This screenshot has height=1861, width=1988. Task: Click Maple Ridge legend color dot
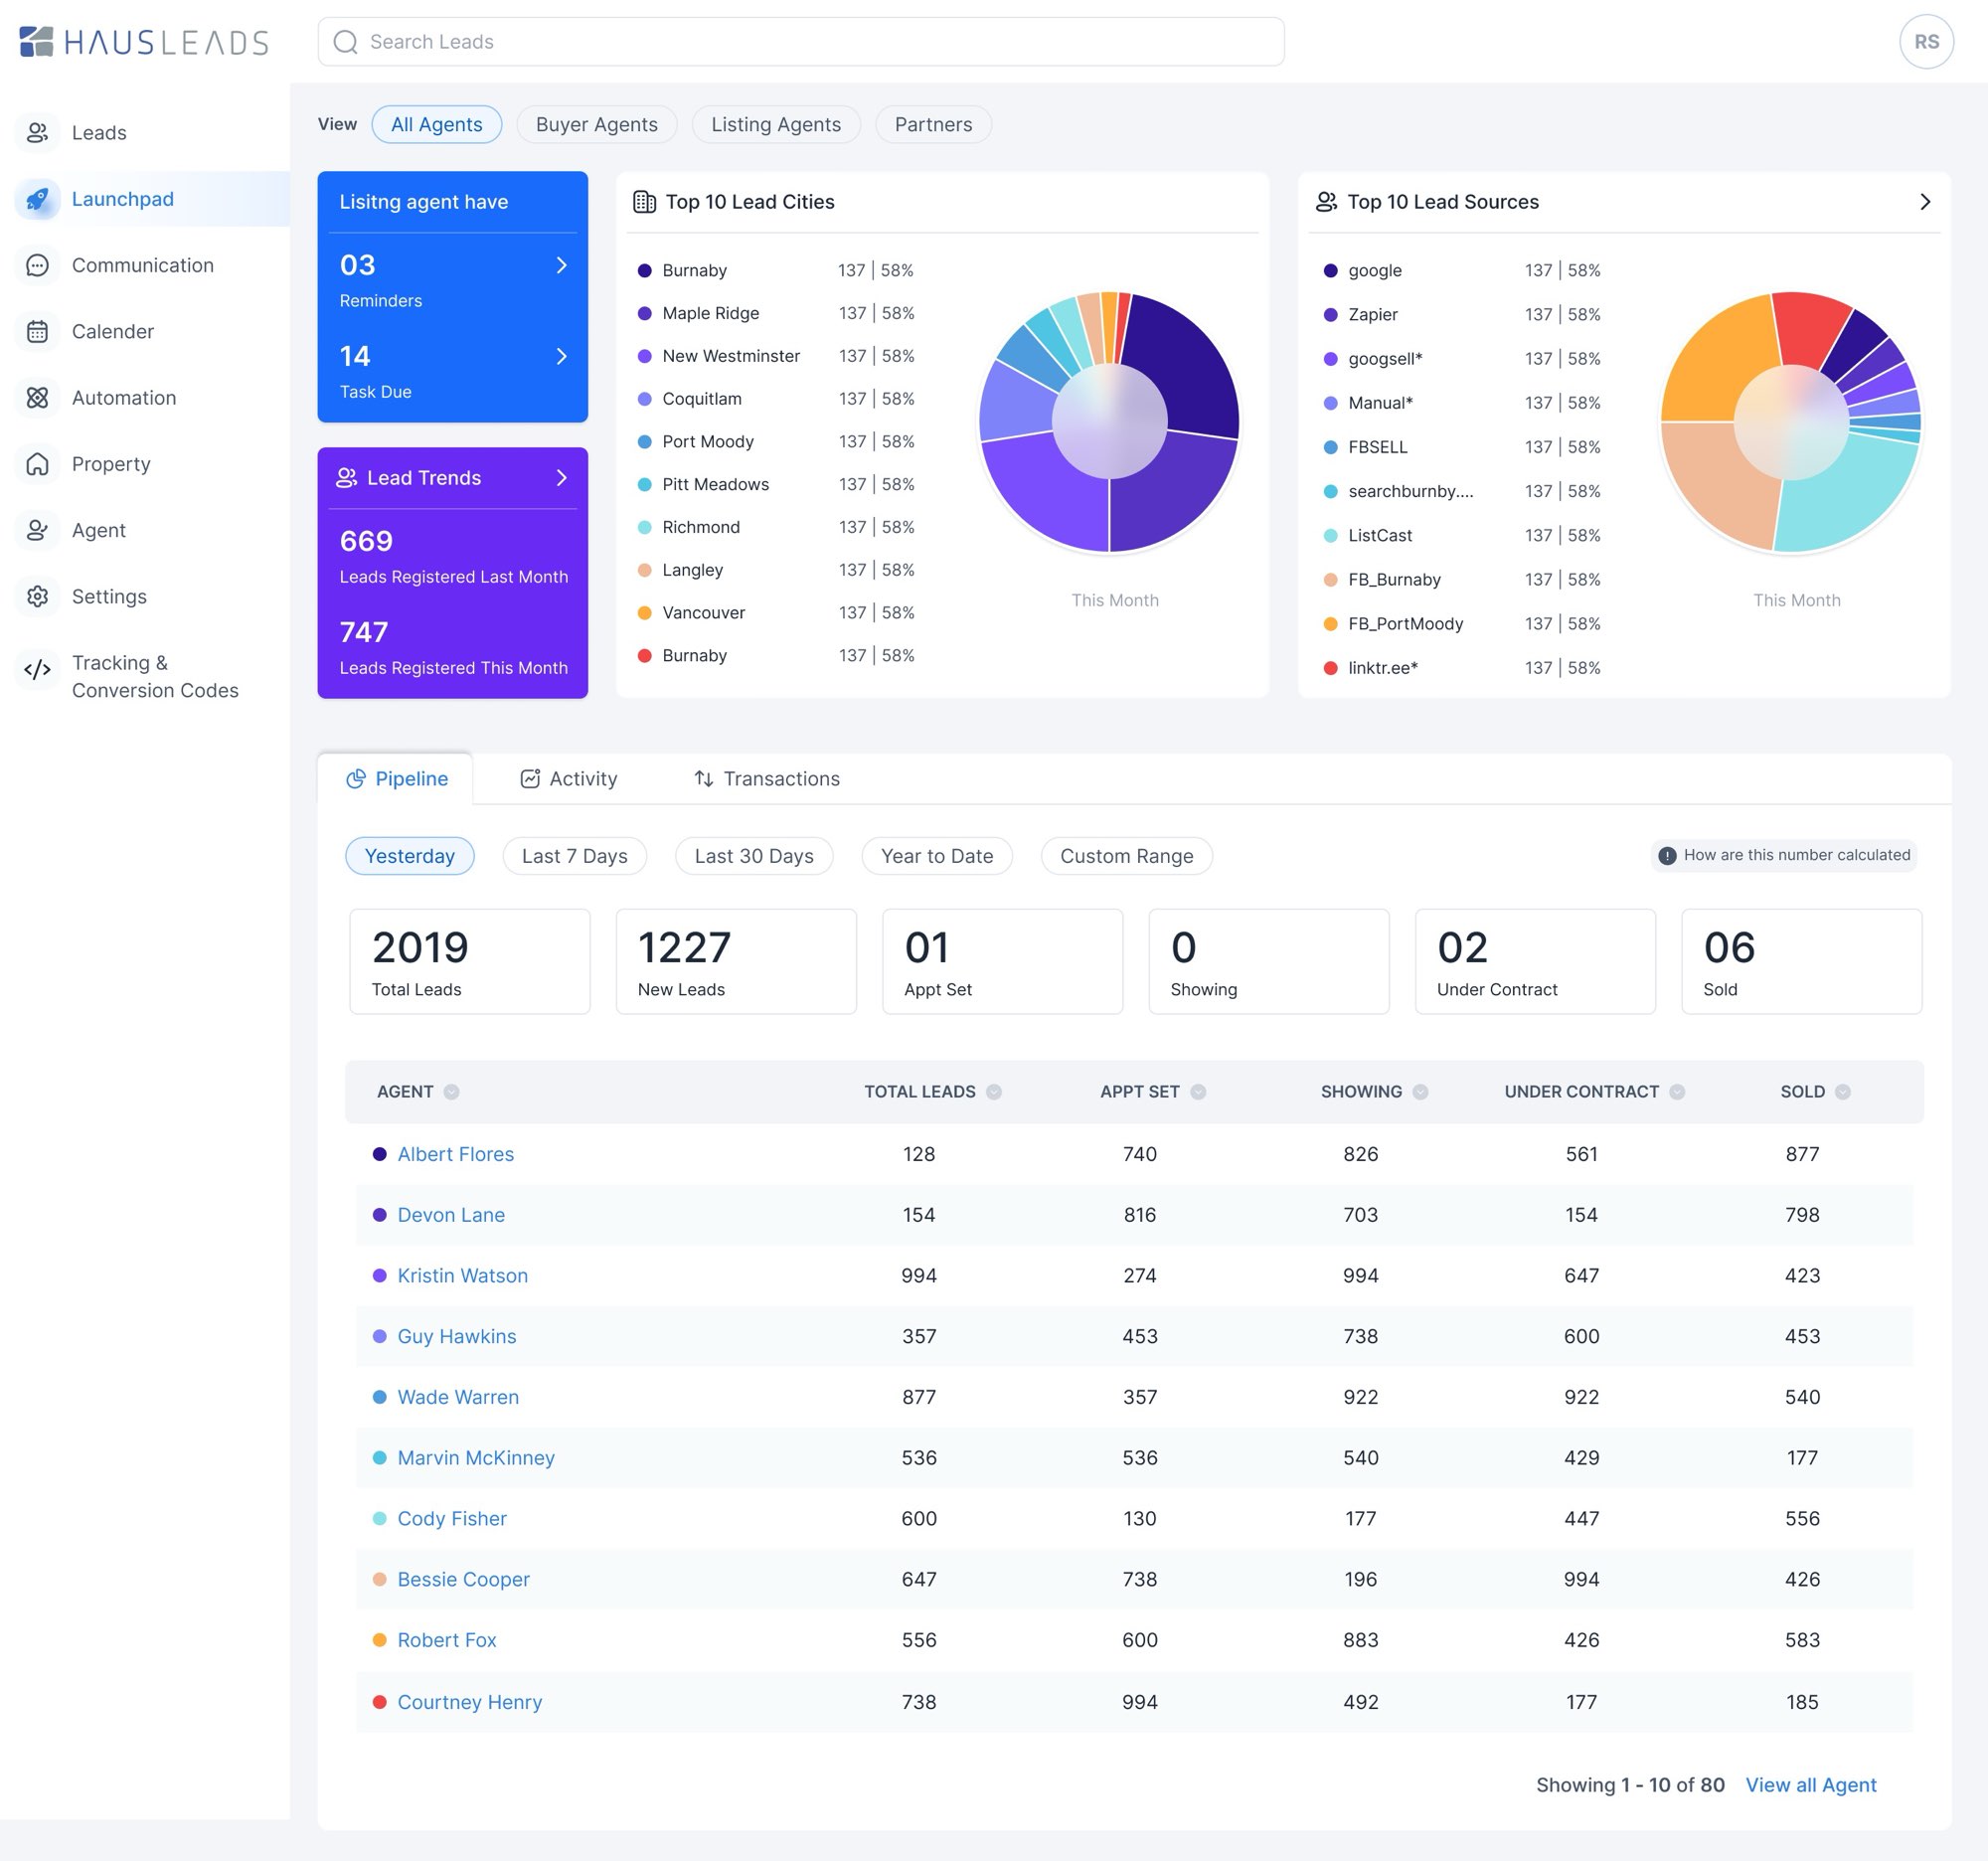pos(645,313)
